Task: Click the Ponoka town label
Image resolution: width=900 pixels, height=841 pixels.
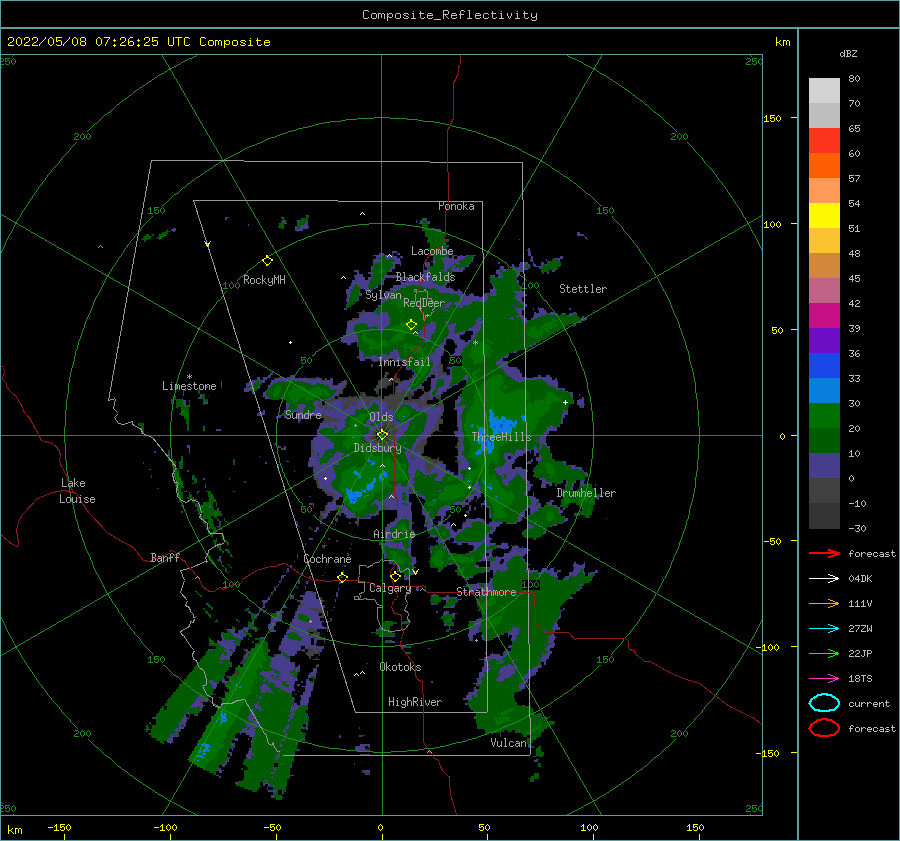Action: point(456,206)
